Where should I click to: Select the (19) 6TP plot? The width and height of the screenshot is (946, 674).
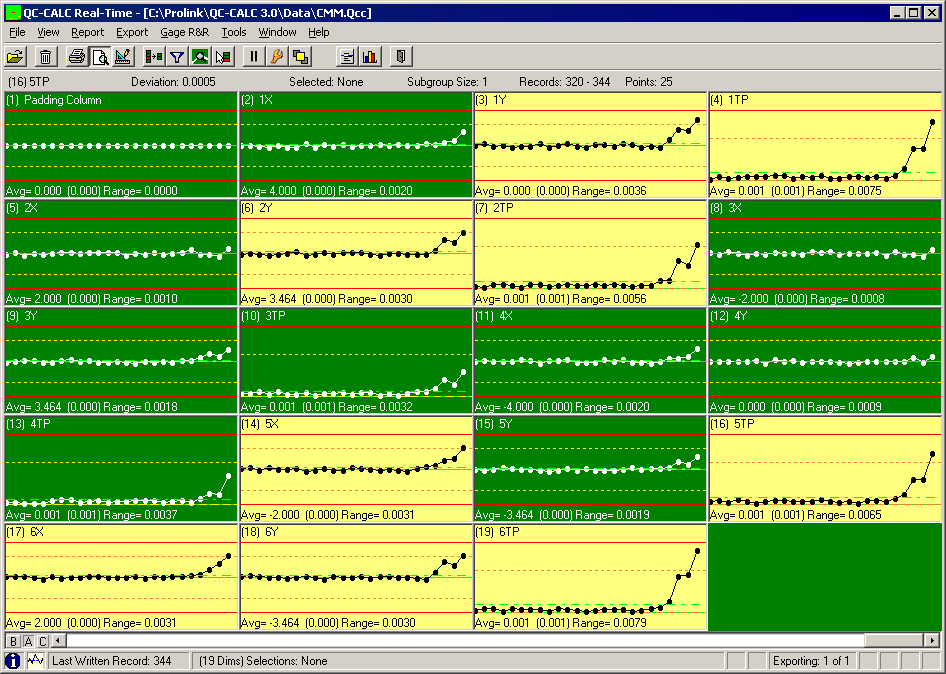tap(590, 577)
